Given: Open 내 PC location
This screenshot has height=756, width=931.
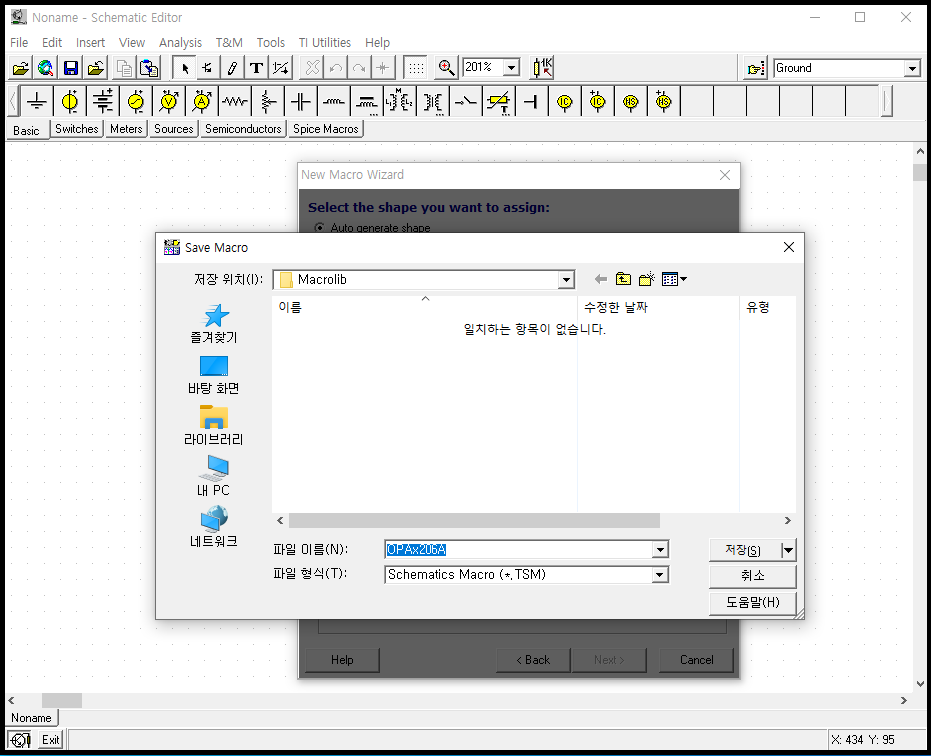Looking at the screenshot, I should click(x=214, y=477).
